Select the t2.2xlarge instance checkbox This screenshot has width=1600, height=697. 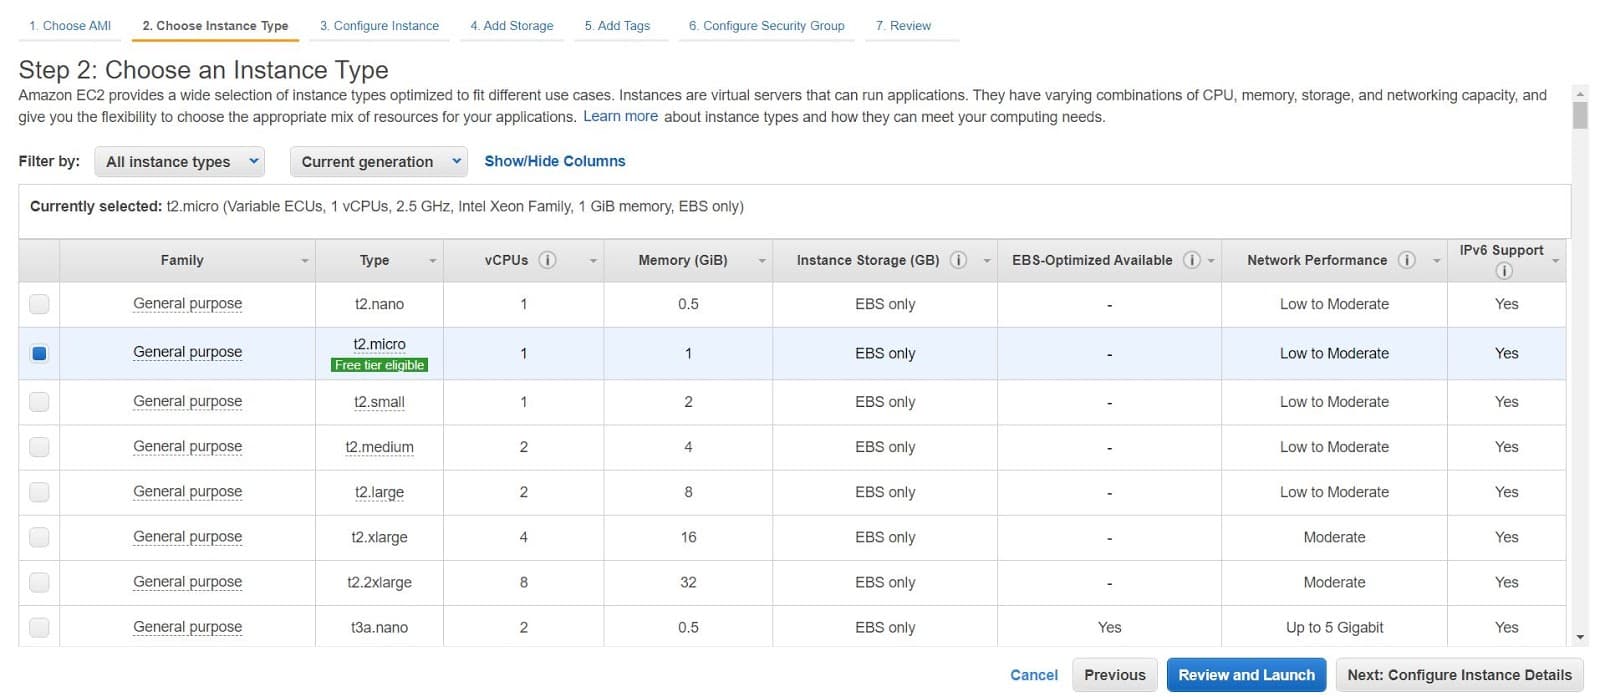click(39, 582)
